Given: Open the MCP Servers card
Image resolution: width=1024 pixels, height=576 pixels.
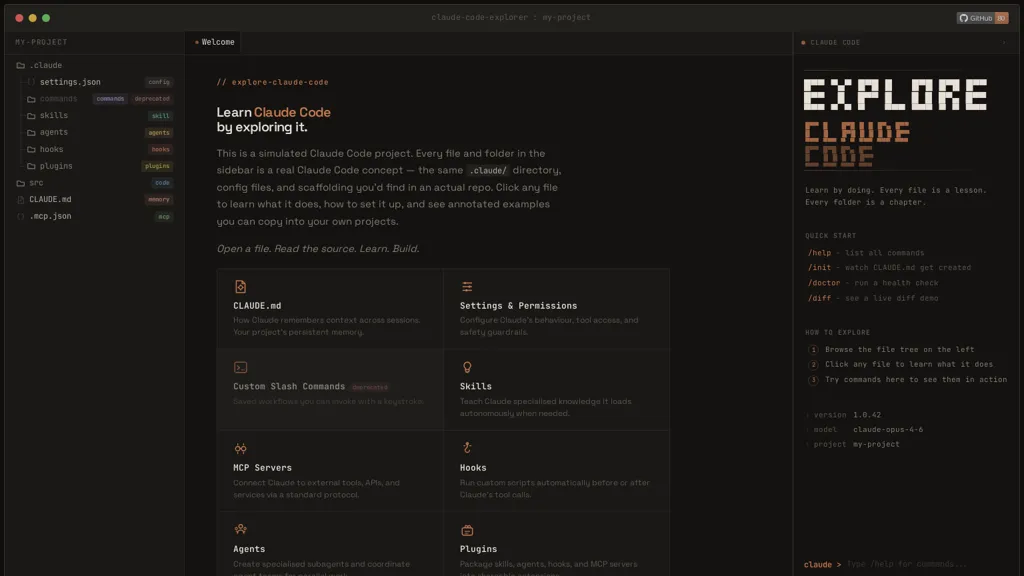Looking at the screenshot, I should (x=330, y=471).
